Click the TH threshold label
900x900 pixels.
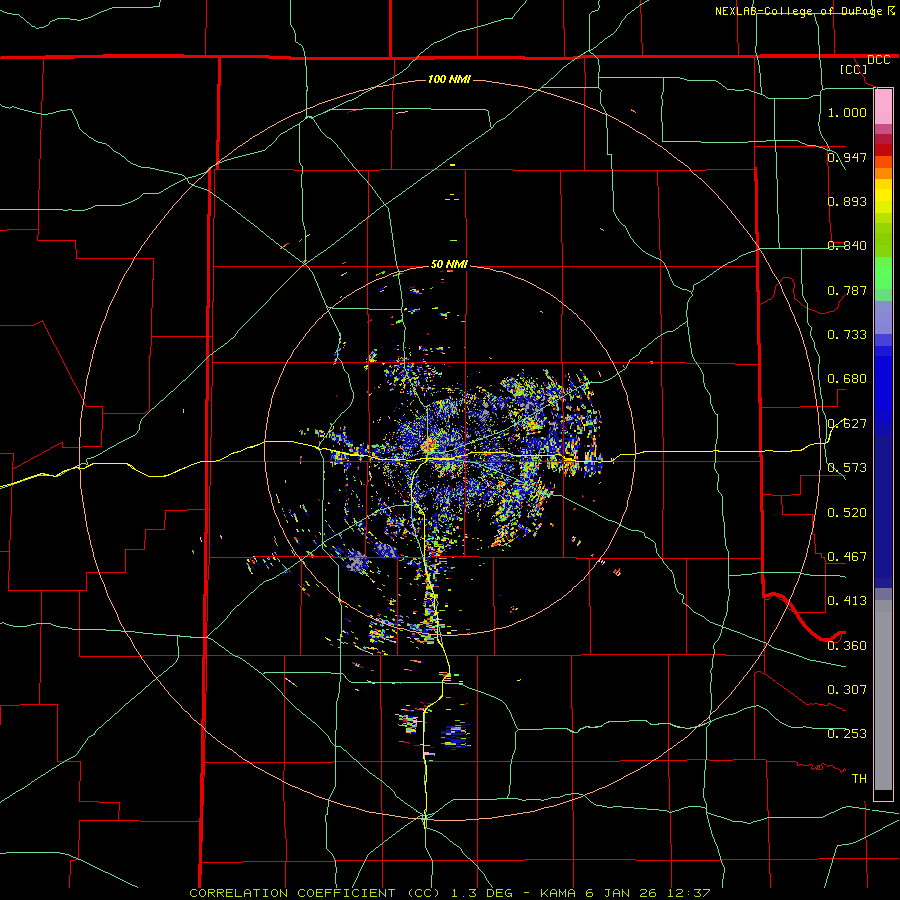[859, 779]
